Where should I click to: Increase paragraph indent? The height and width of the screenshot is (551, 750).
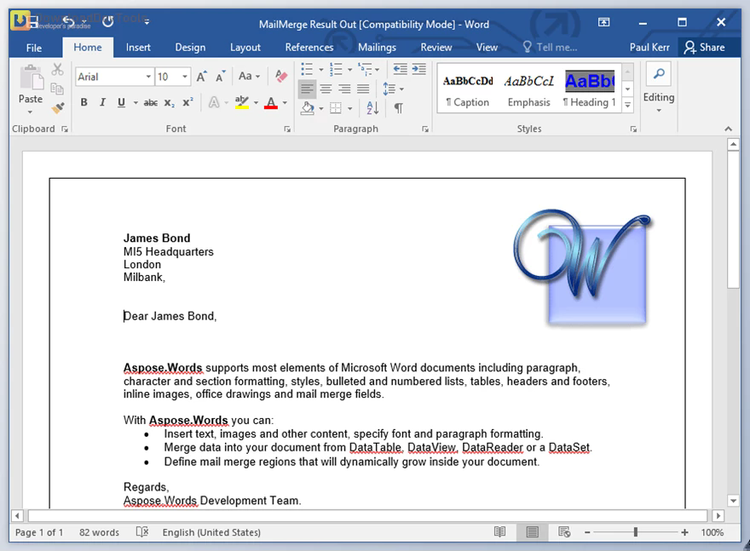point(419,69)
